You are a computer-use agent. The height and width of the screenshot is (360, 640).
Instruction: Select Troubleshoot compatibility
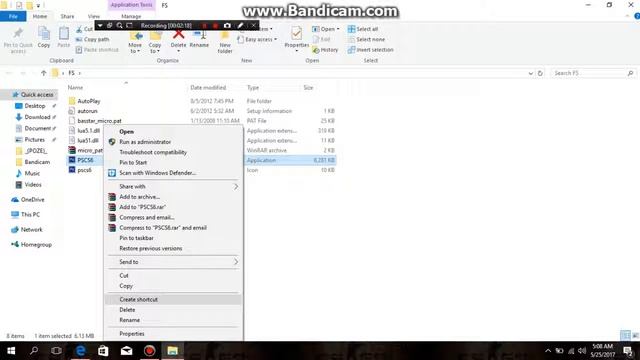[x=174, y=152]
